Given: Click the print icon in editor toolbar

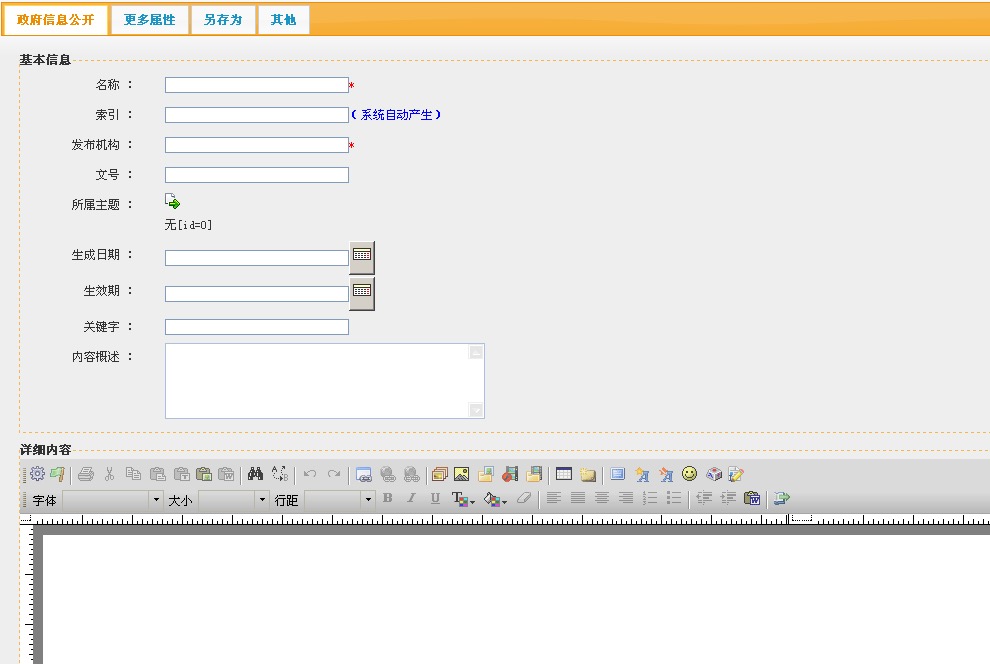Looking at the screenshot, I should pyautogui.click(x=86, y=474).
